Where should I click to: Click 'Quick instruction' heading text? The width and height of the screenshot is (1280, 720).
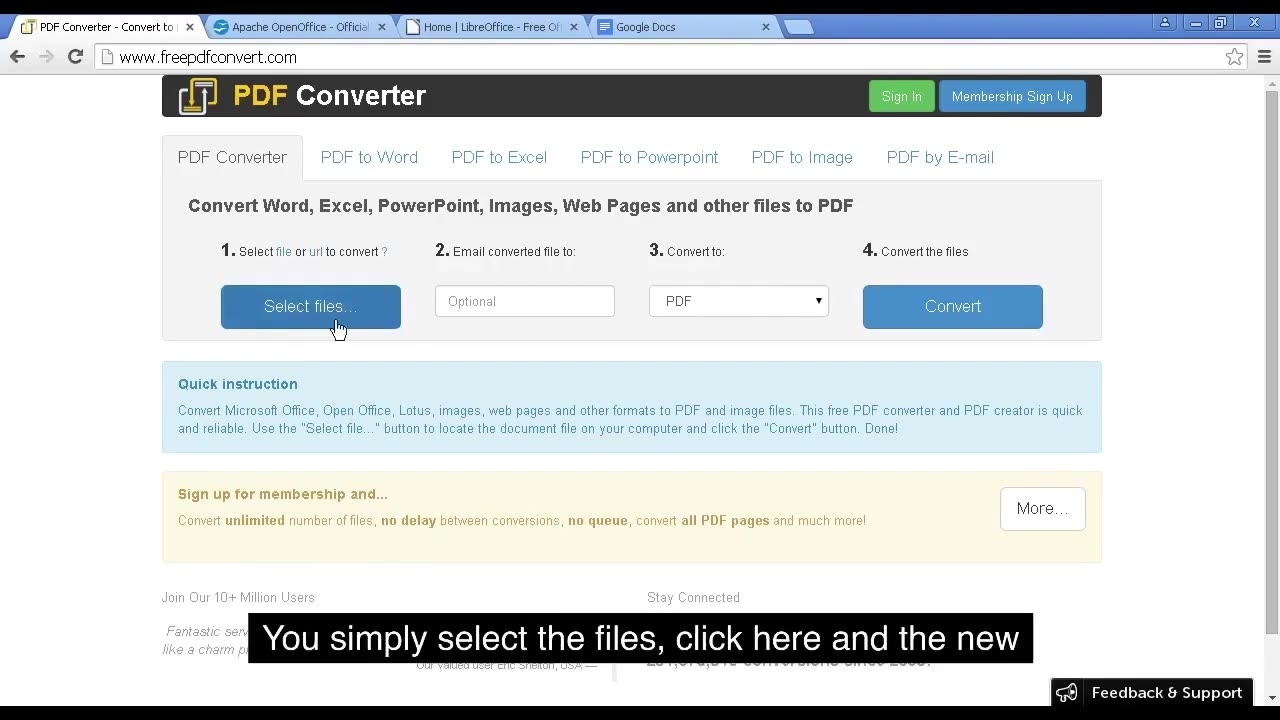click(238, 384)
